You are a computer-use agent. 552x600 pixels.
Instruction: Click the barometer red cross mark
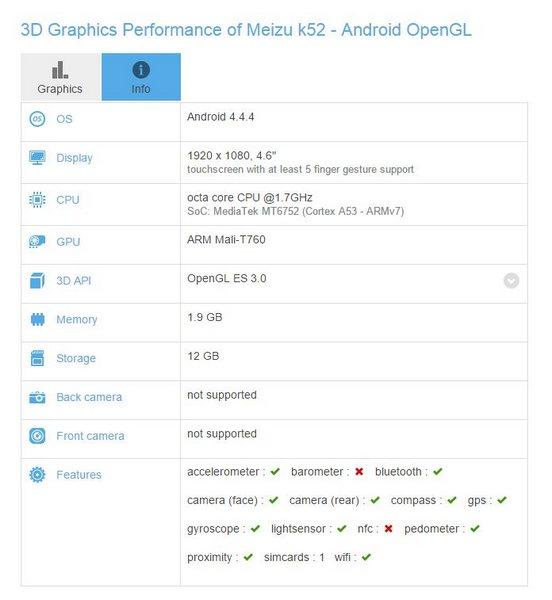pos(359,471)
